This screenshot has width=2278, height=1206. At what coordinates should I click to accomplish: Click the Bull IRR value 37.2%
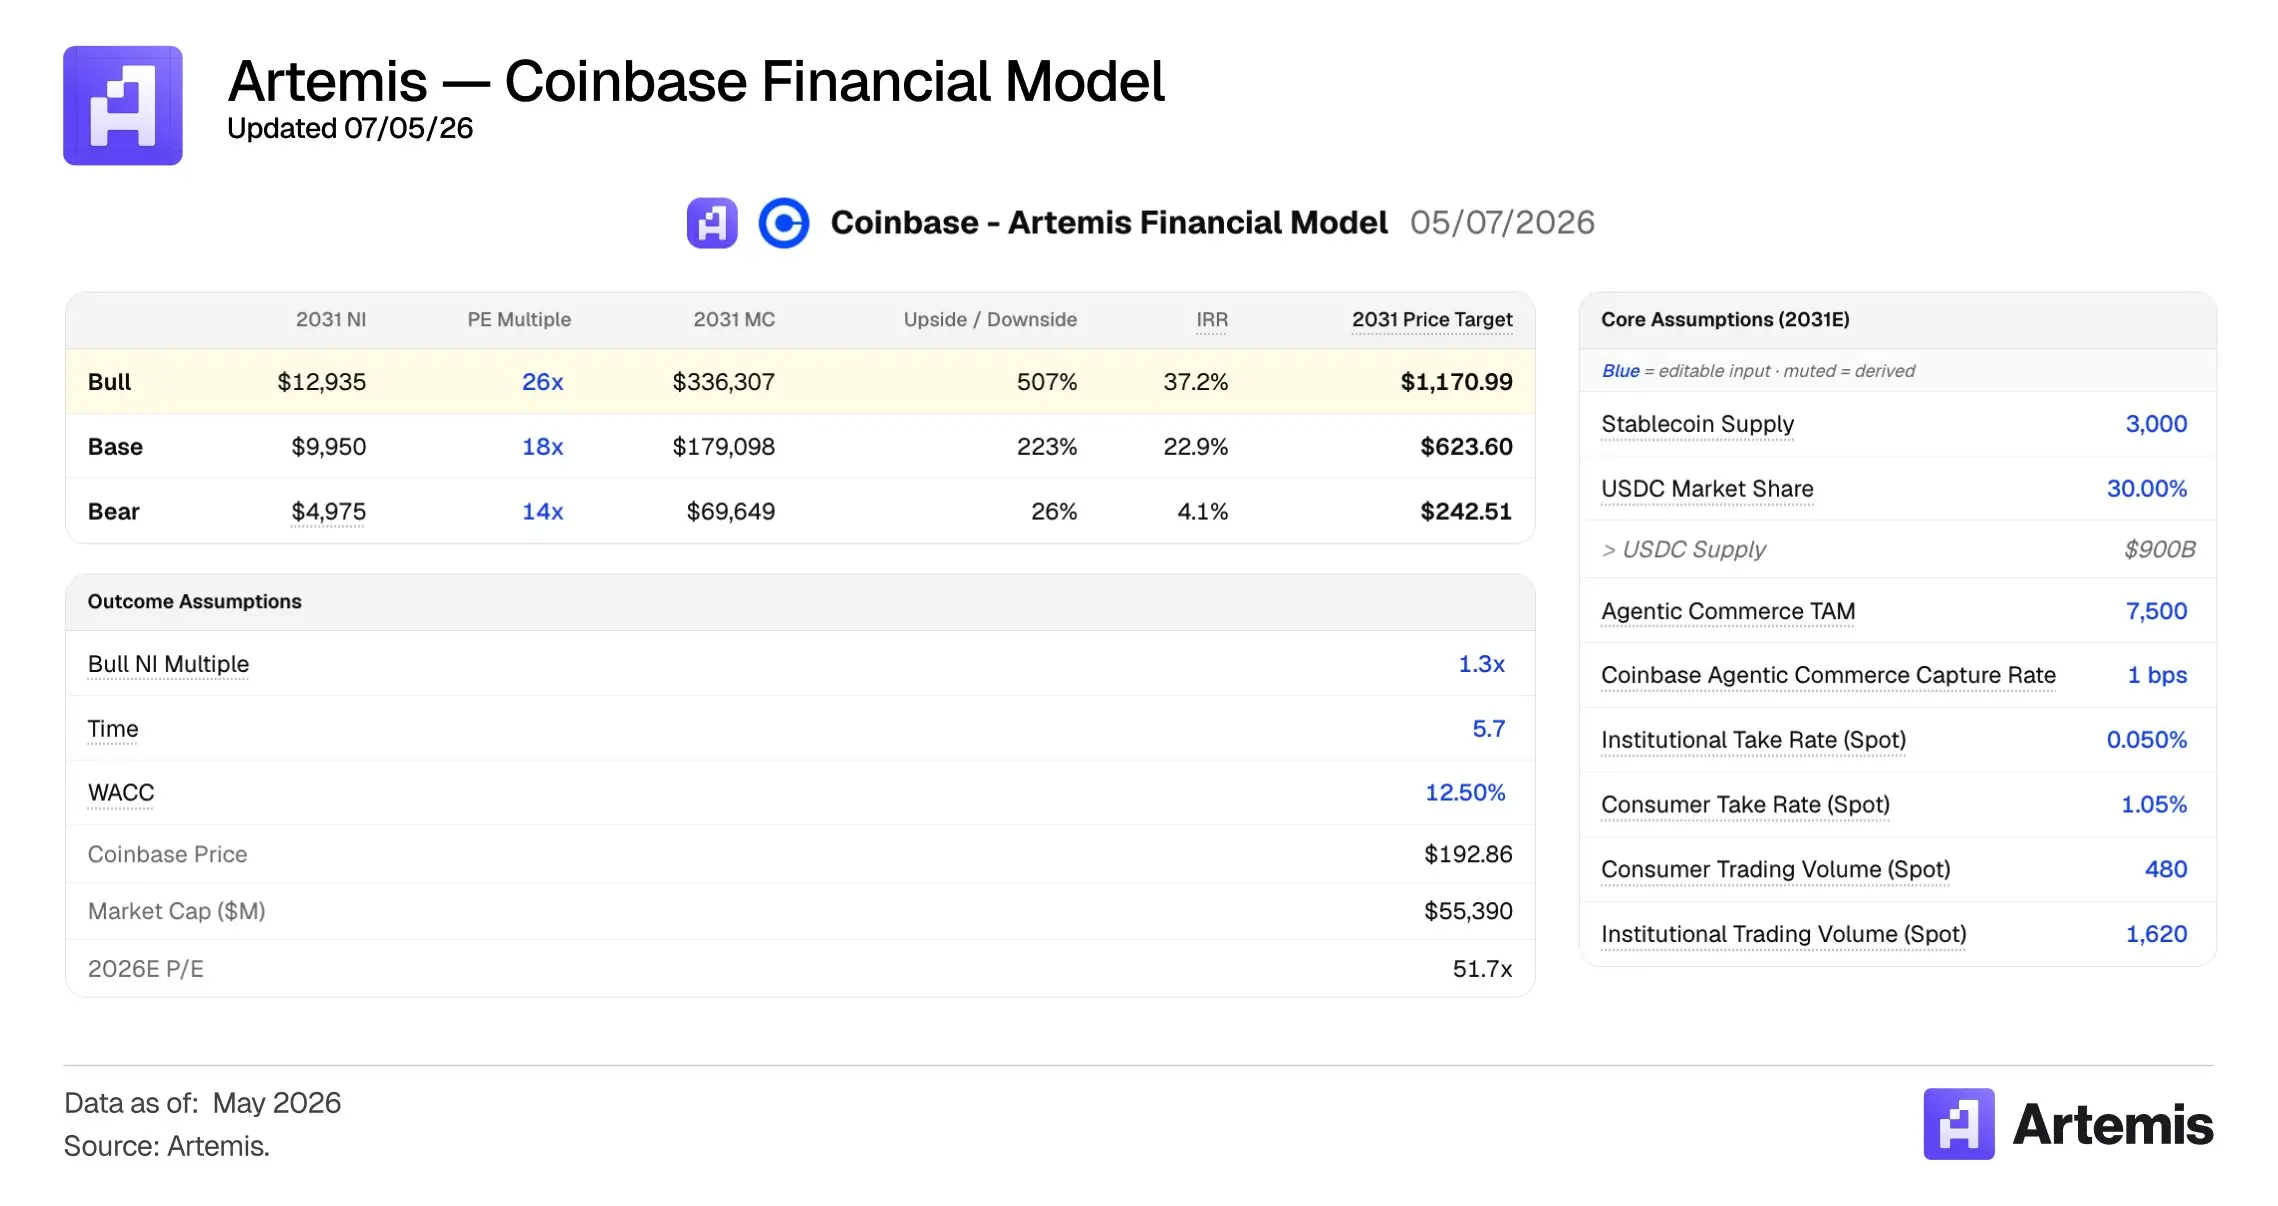click(x=1195, y=382)
